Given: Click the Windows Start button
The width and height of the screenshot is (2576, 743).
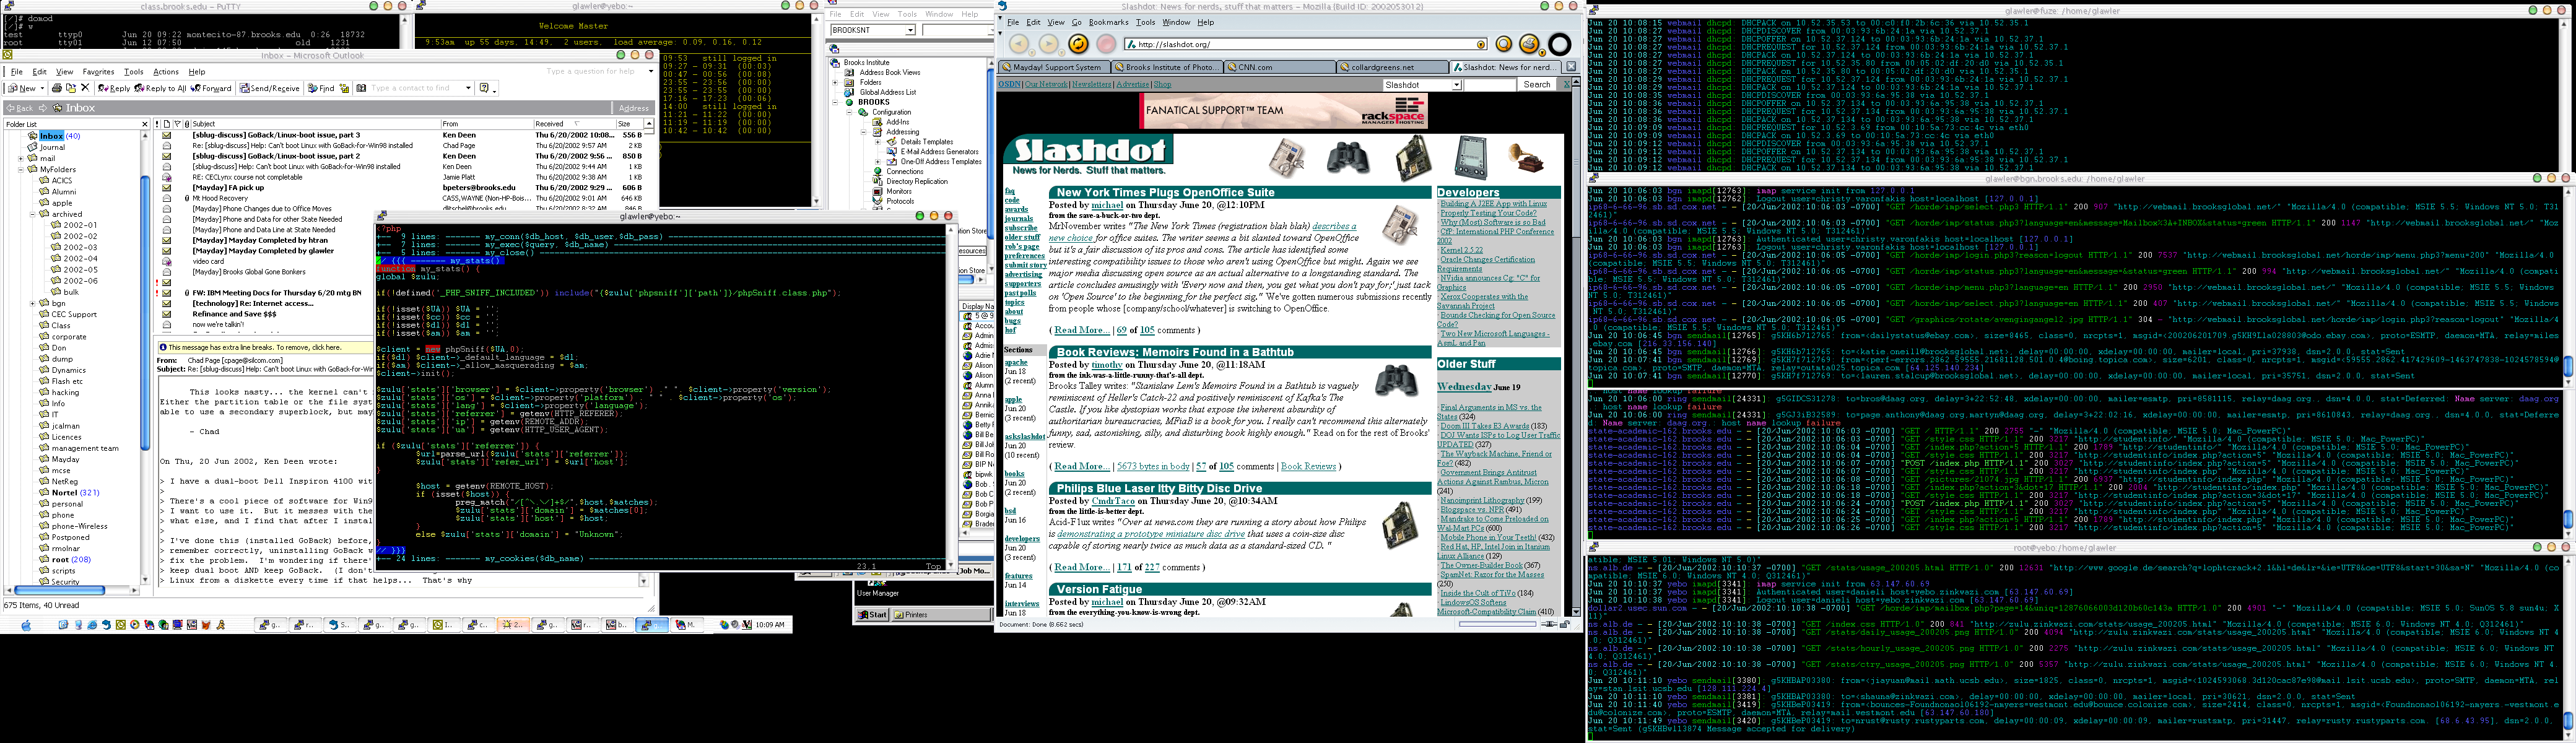Looking at the screenshot, I should click(873, 615).
